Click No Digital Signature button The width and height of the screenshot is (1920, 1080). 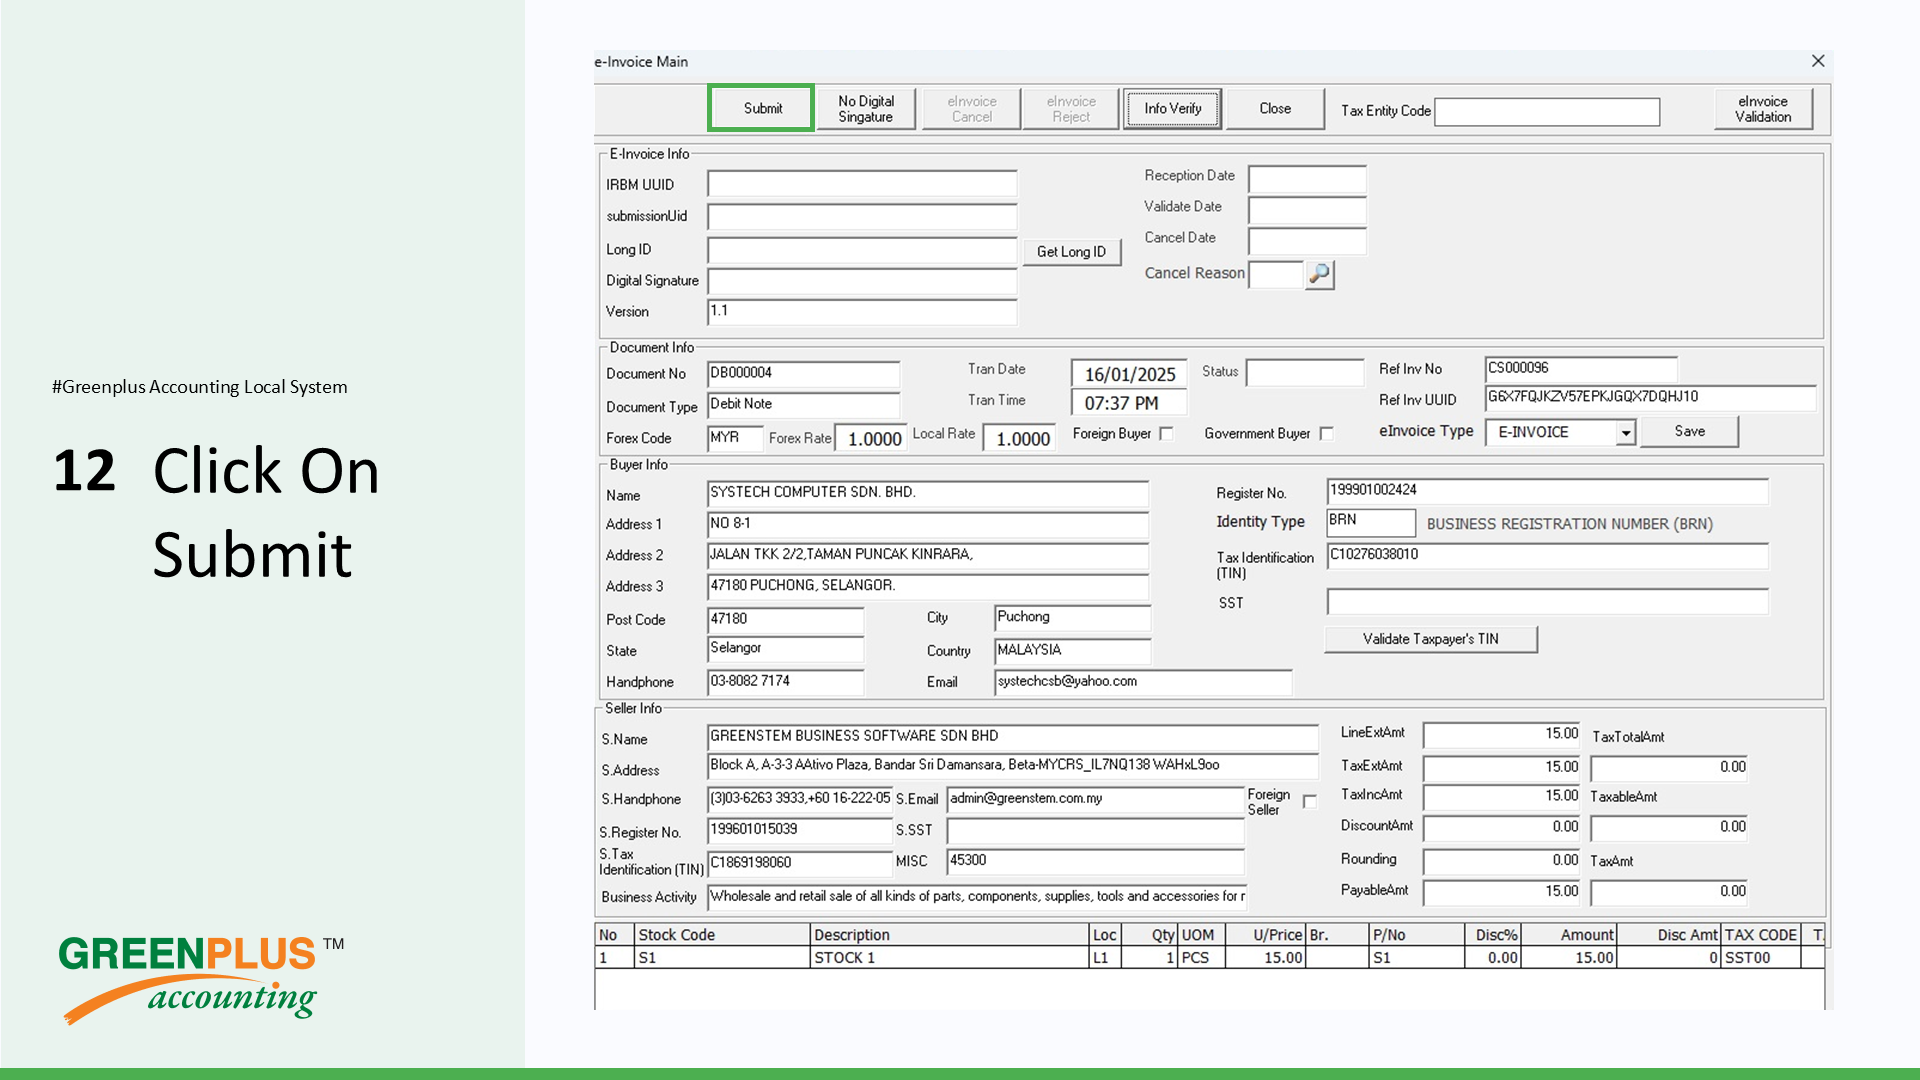(866, 109)
